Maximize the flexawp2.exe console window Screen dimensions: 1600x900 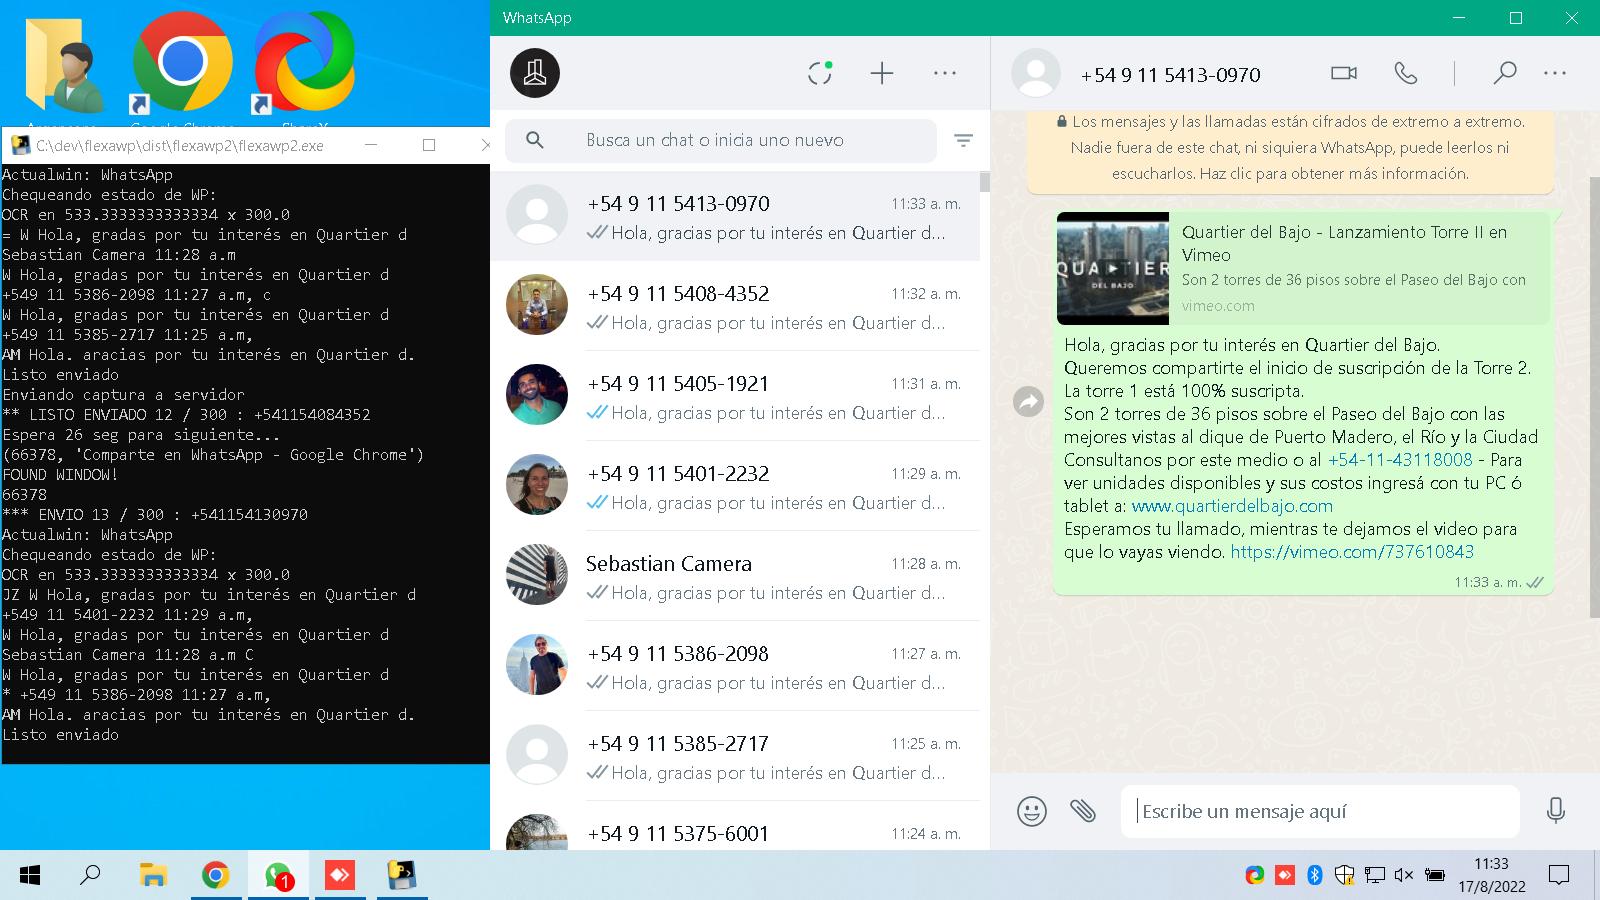(x=429, y=145)
